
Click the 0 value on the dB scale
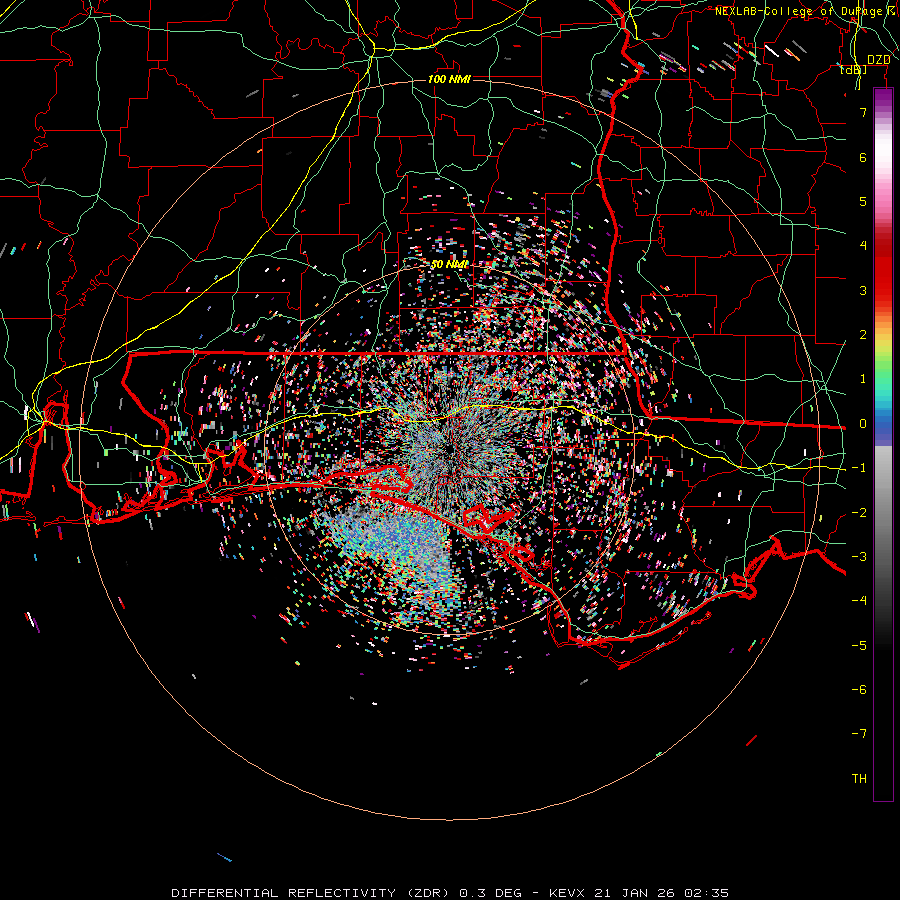(863, 424)
